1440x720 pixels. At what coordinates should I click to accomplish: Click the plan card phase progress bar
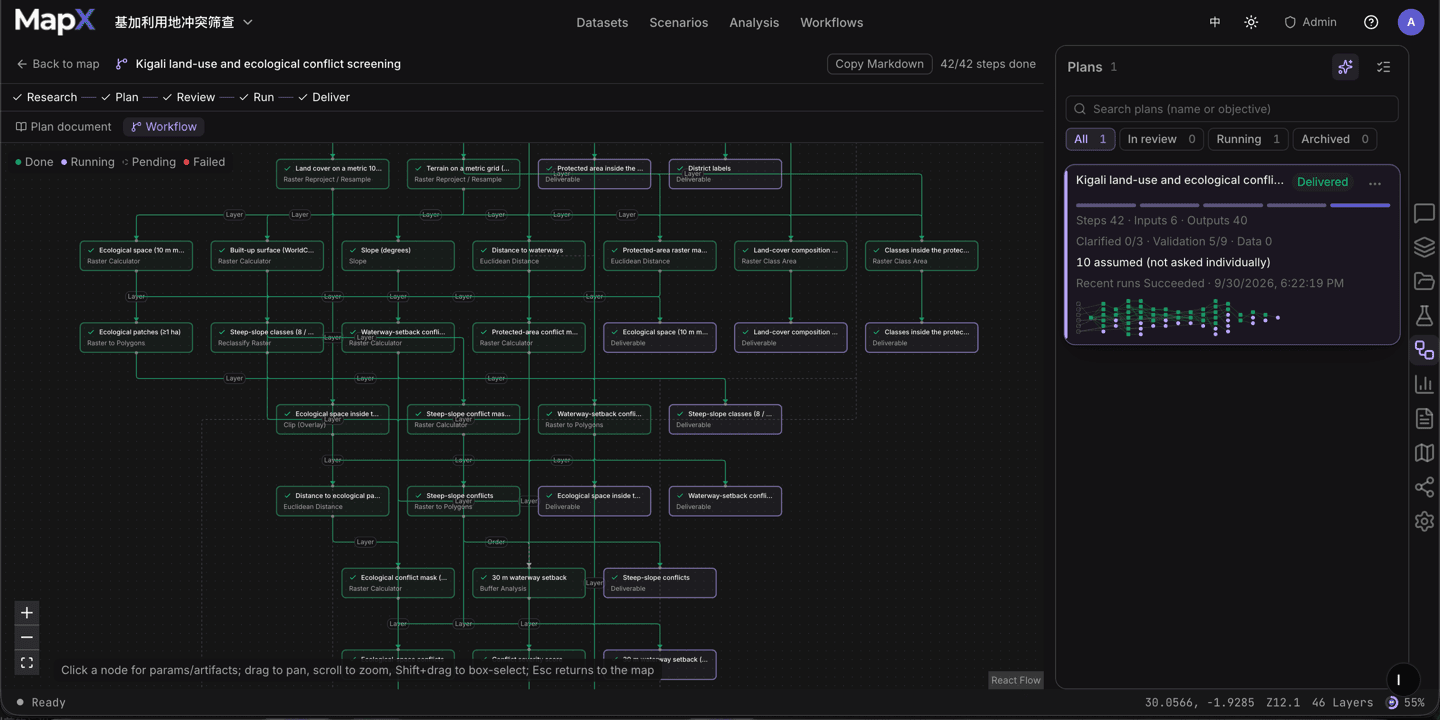tap(1233, 205)
